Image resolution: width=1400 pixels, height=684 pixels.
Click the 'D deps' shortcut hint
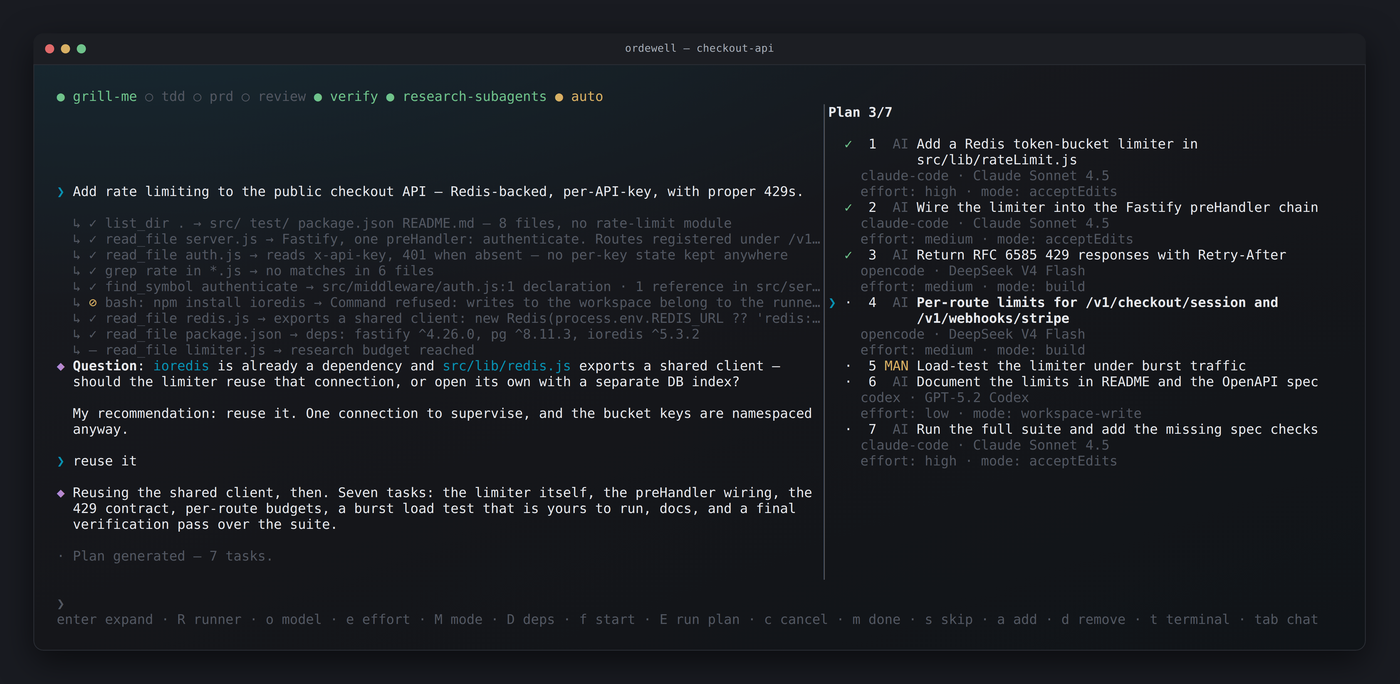tap(530, 620)
